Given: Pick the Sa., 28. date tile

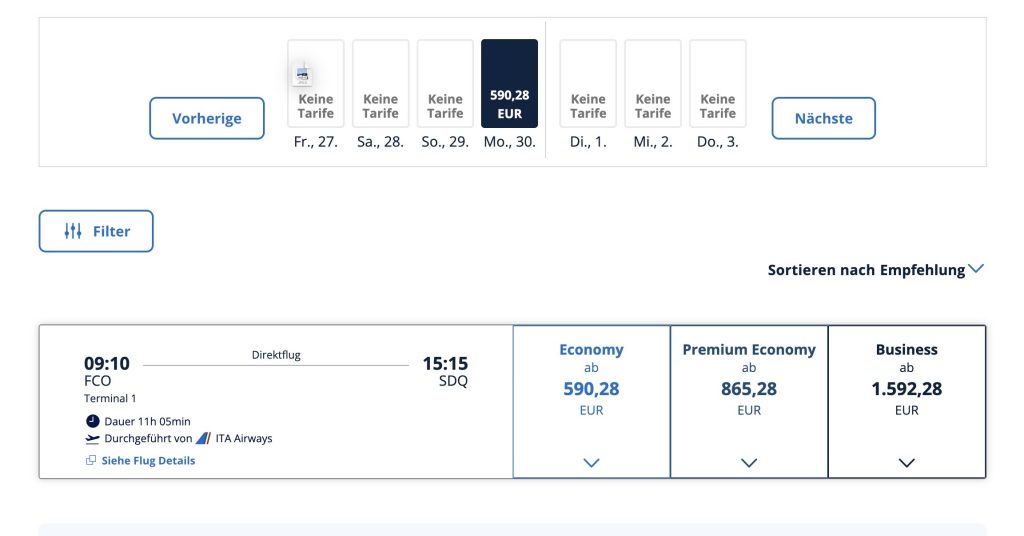Looking at the screenshot, I should 381,85.
